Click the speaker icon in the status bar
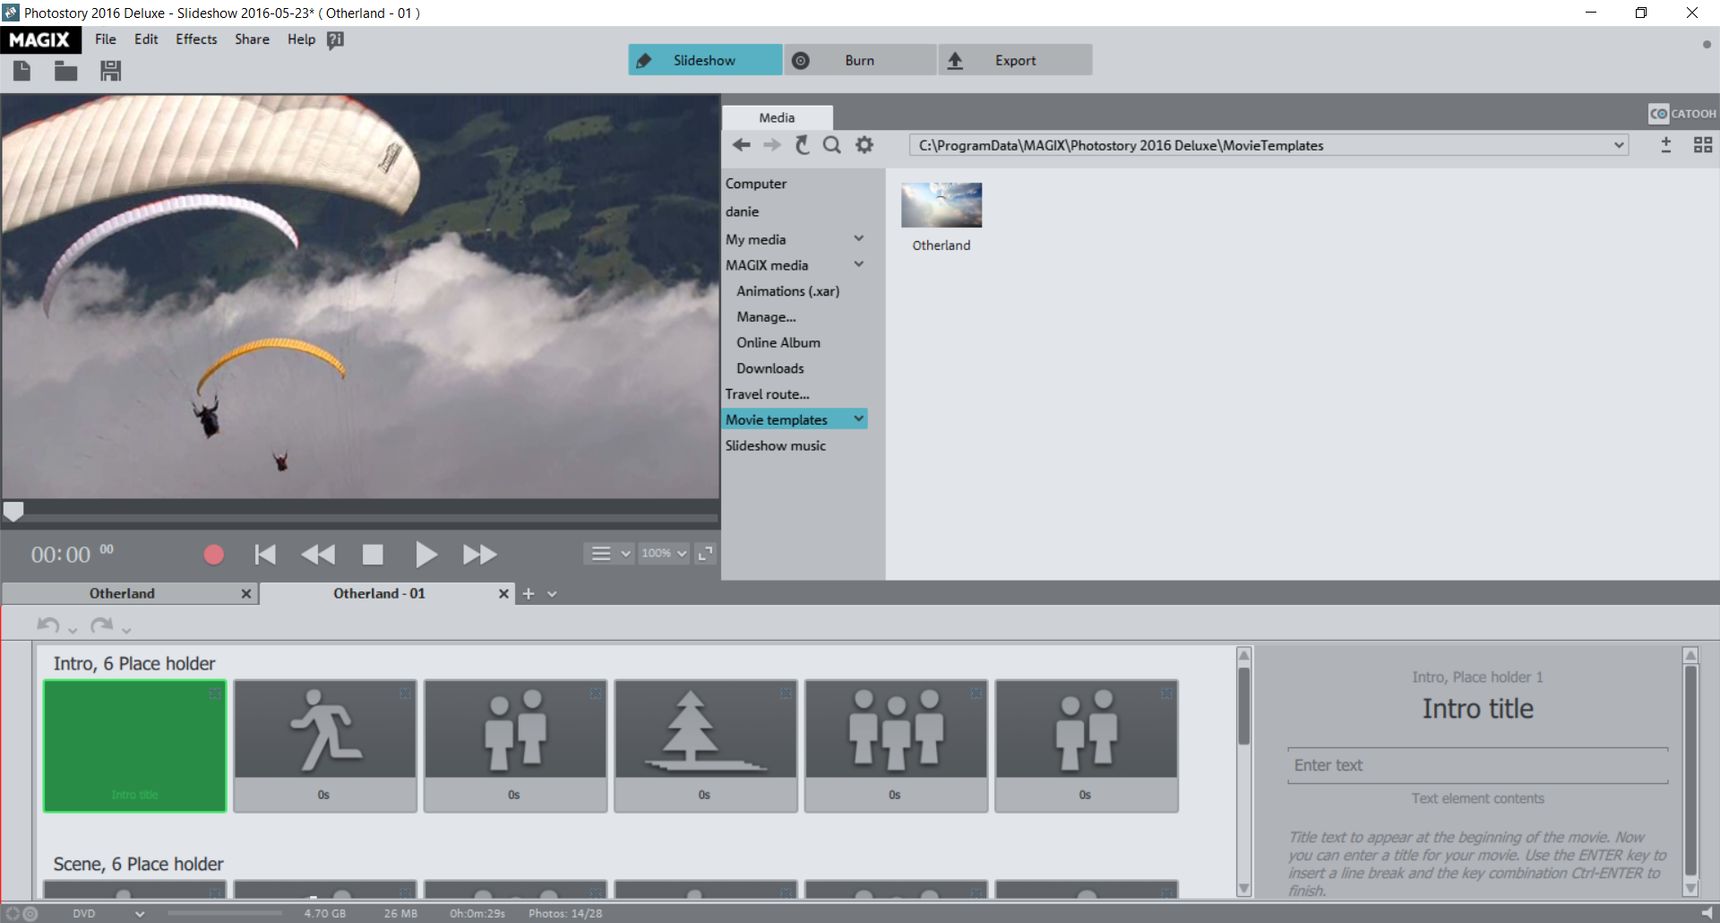 point(1707,913)
